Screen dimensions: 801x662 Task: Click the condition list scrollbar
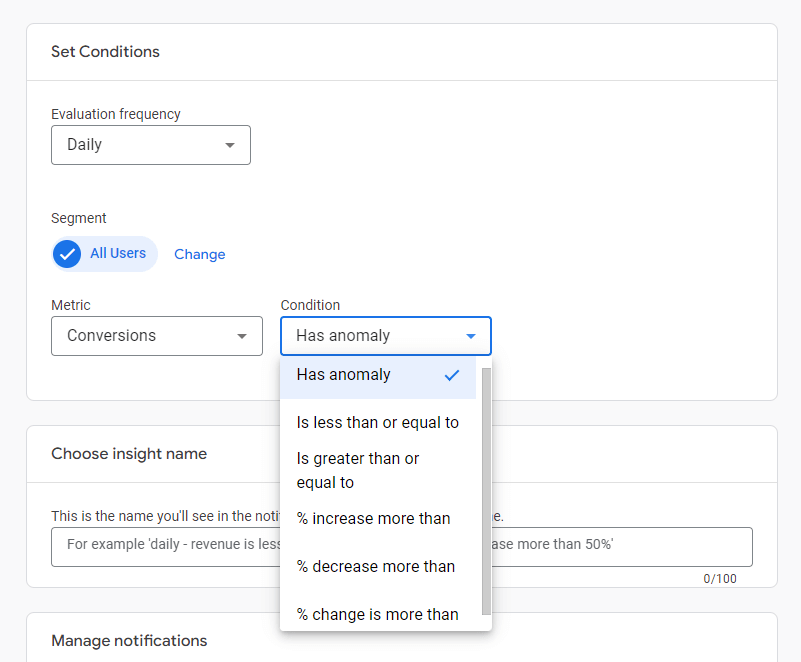(x=486, y=490)
